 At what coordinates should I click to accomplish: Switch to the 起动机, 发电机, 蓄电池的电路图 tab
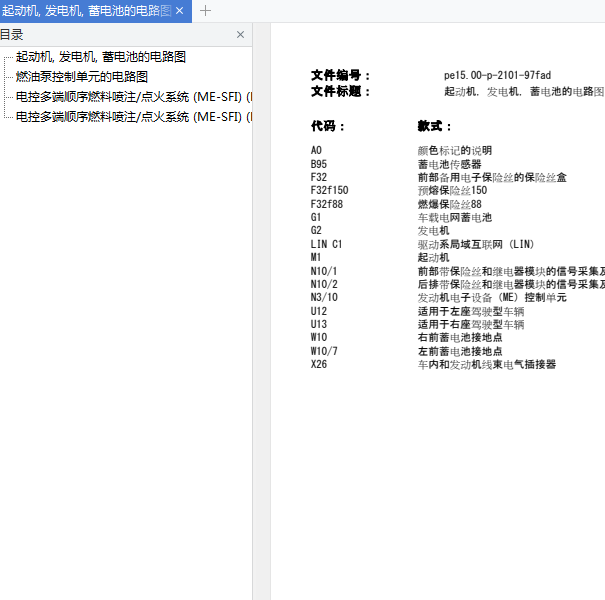tap(86, 11)
